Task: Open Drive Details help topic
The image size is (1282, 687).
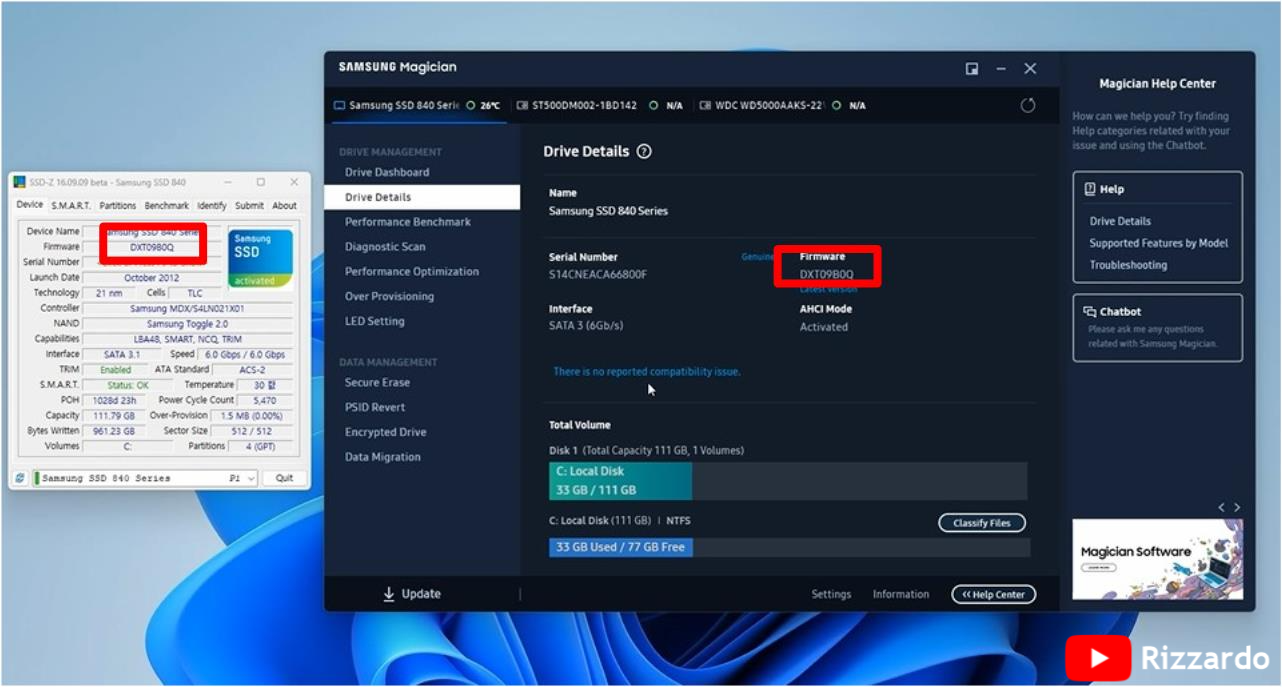Action: tap(1120, 221)
